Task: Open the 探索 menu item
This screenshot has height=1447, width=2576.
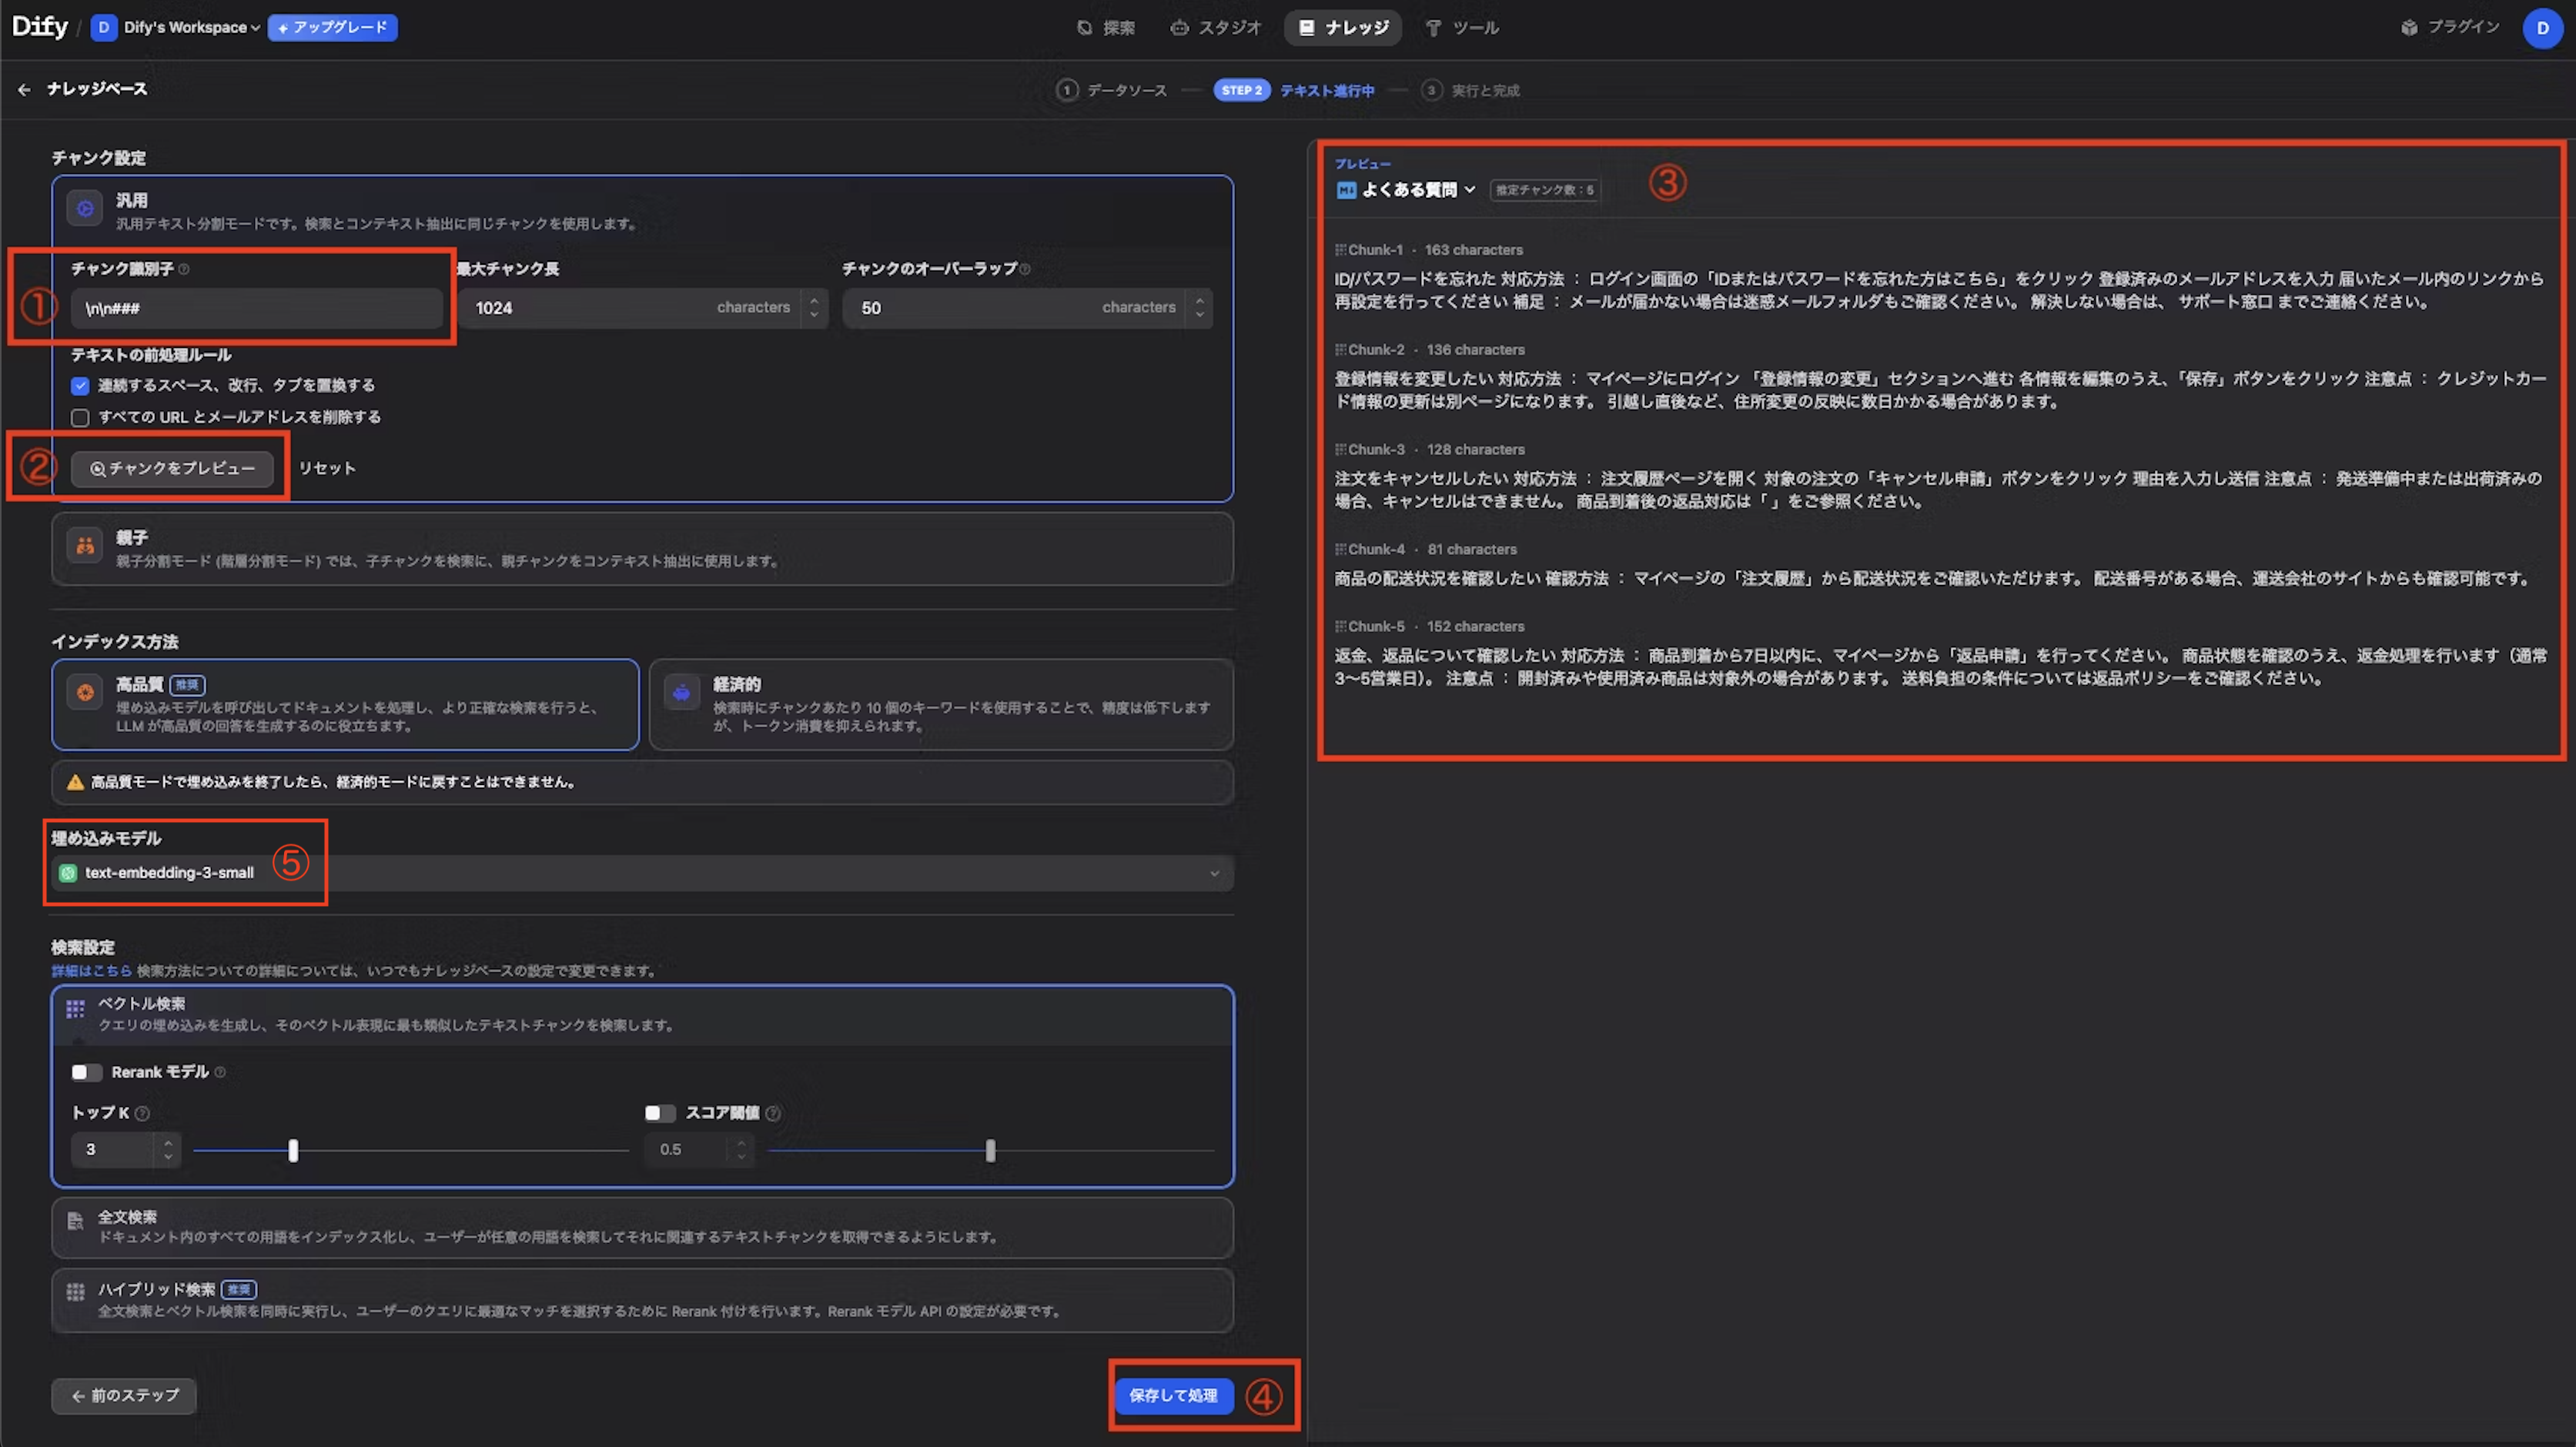Action: point(1107,27)
